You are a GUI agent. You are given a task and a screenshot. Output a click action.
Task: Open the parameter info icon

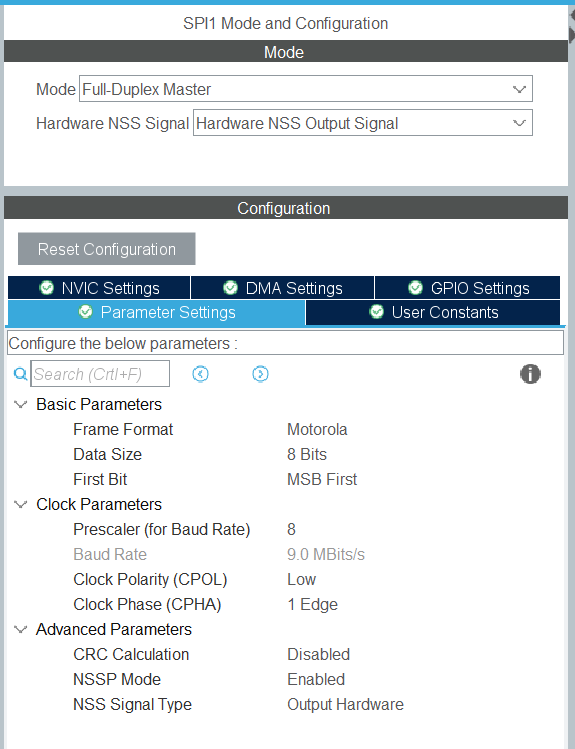click(x=530, y=374)
